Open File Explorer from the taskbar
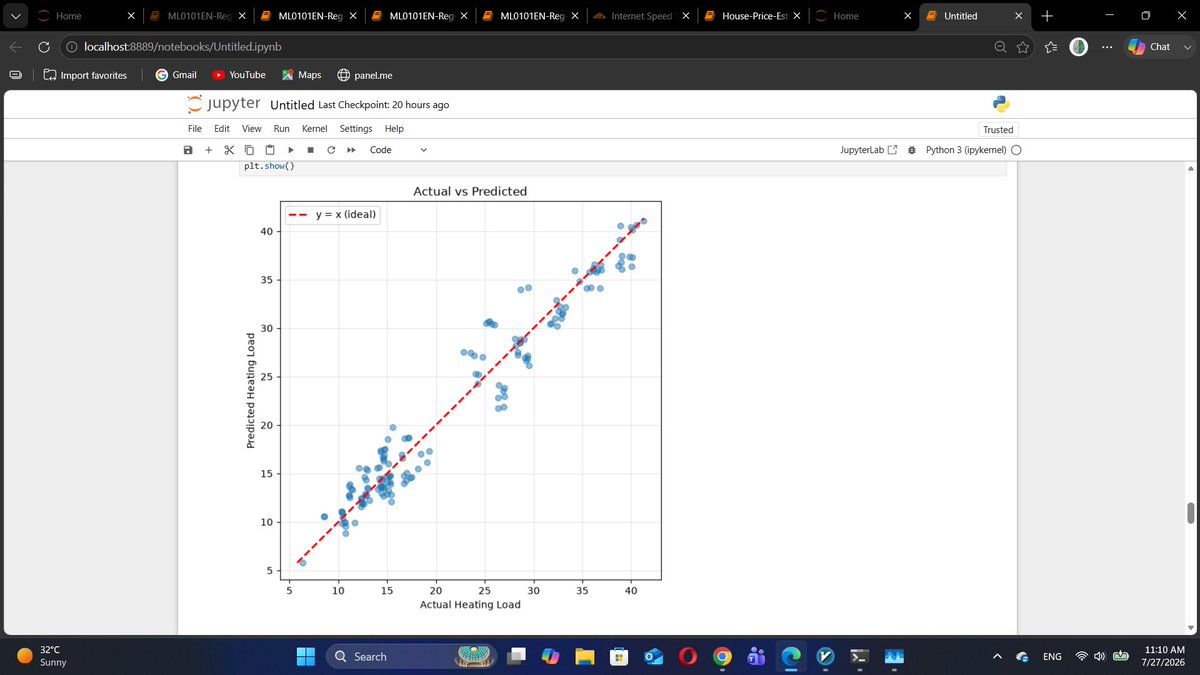Screen dimensions: 1200x675 click(x=585, y=656)
